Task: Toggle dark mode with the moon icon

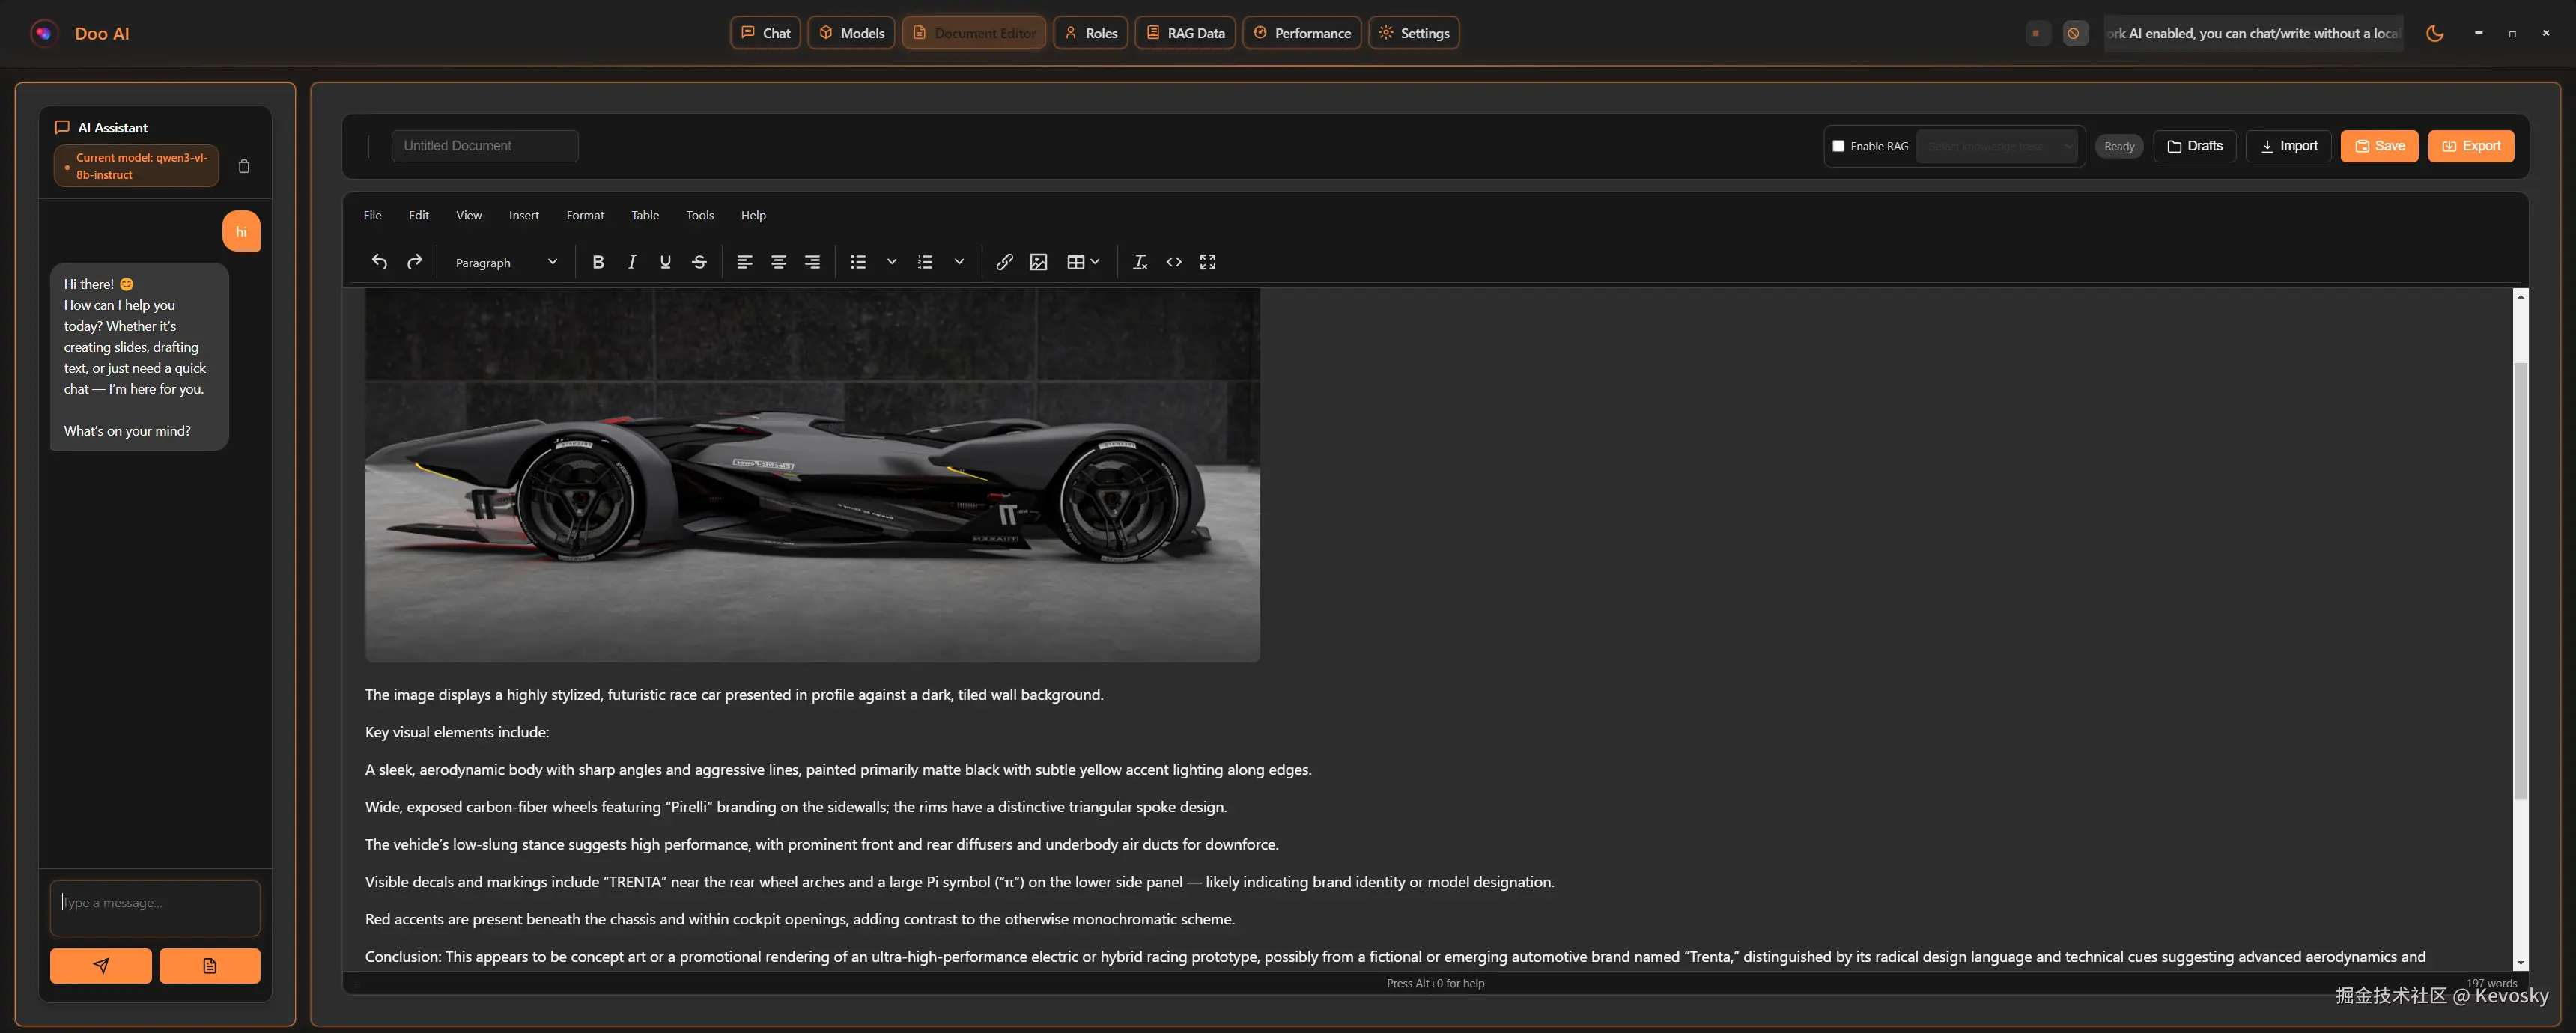Action: [x=2434, y=33]
